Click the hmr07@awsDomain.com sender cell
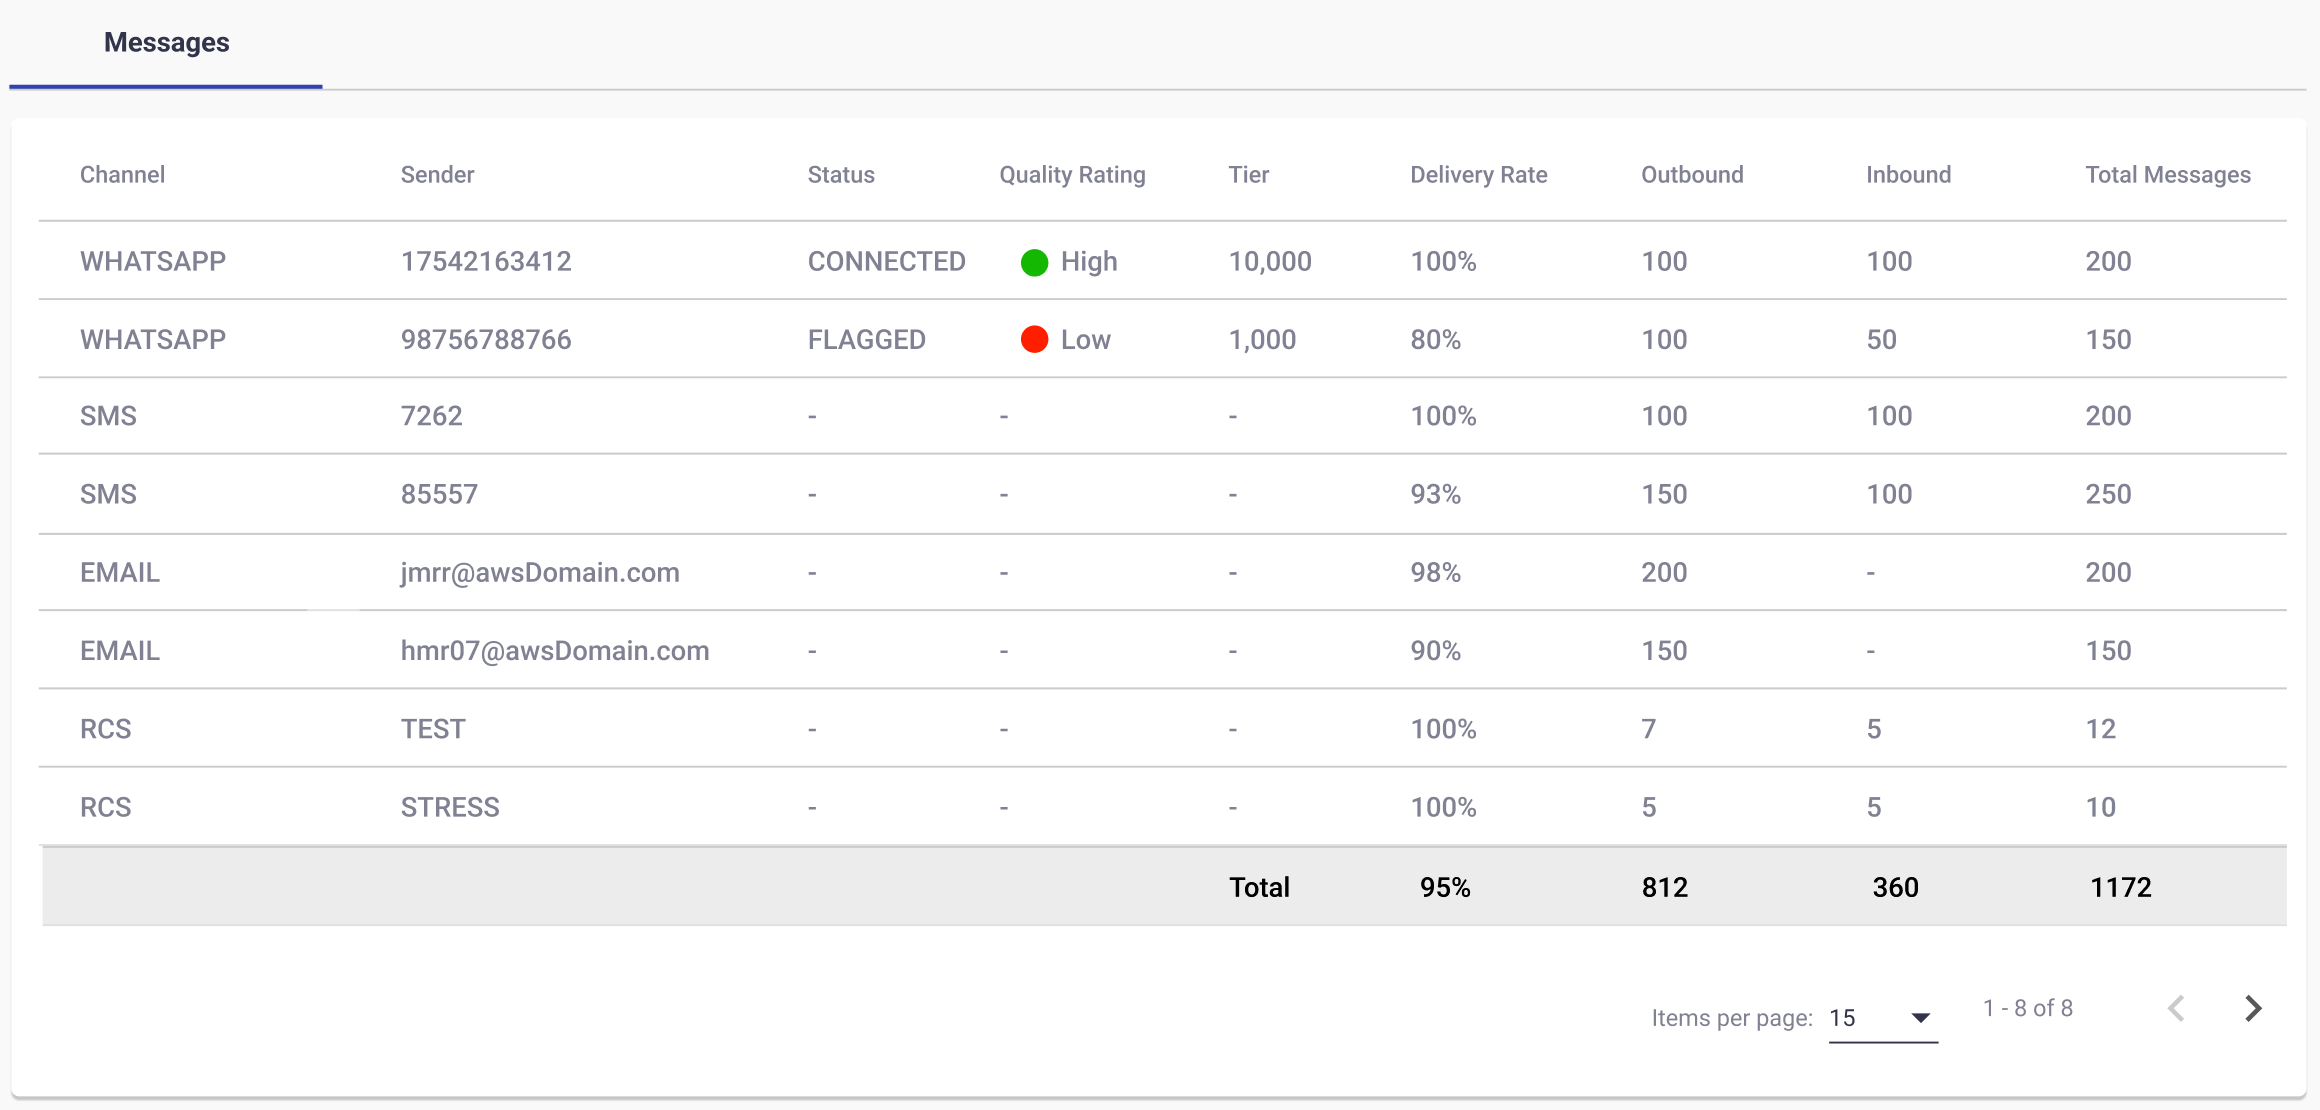The height and width of the screenshot is (1110, 2320). [x=555, y=651]
